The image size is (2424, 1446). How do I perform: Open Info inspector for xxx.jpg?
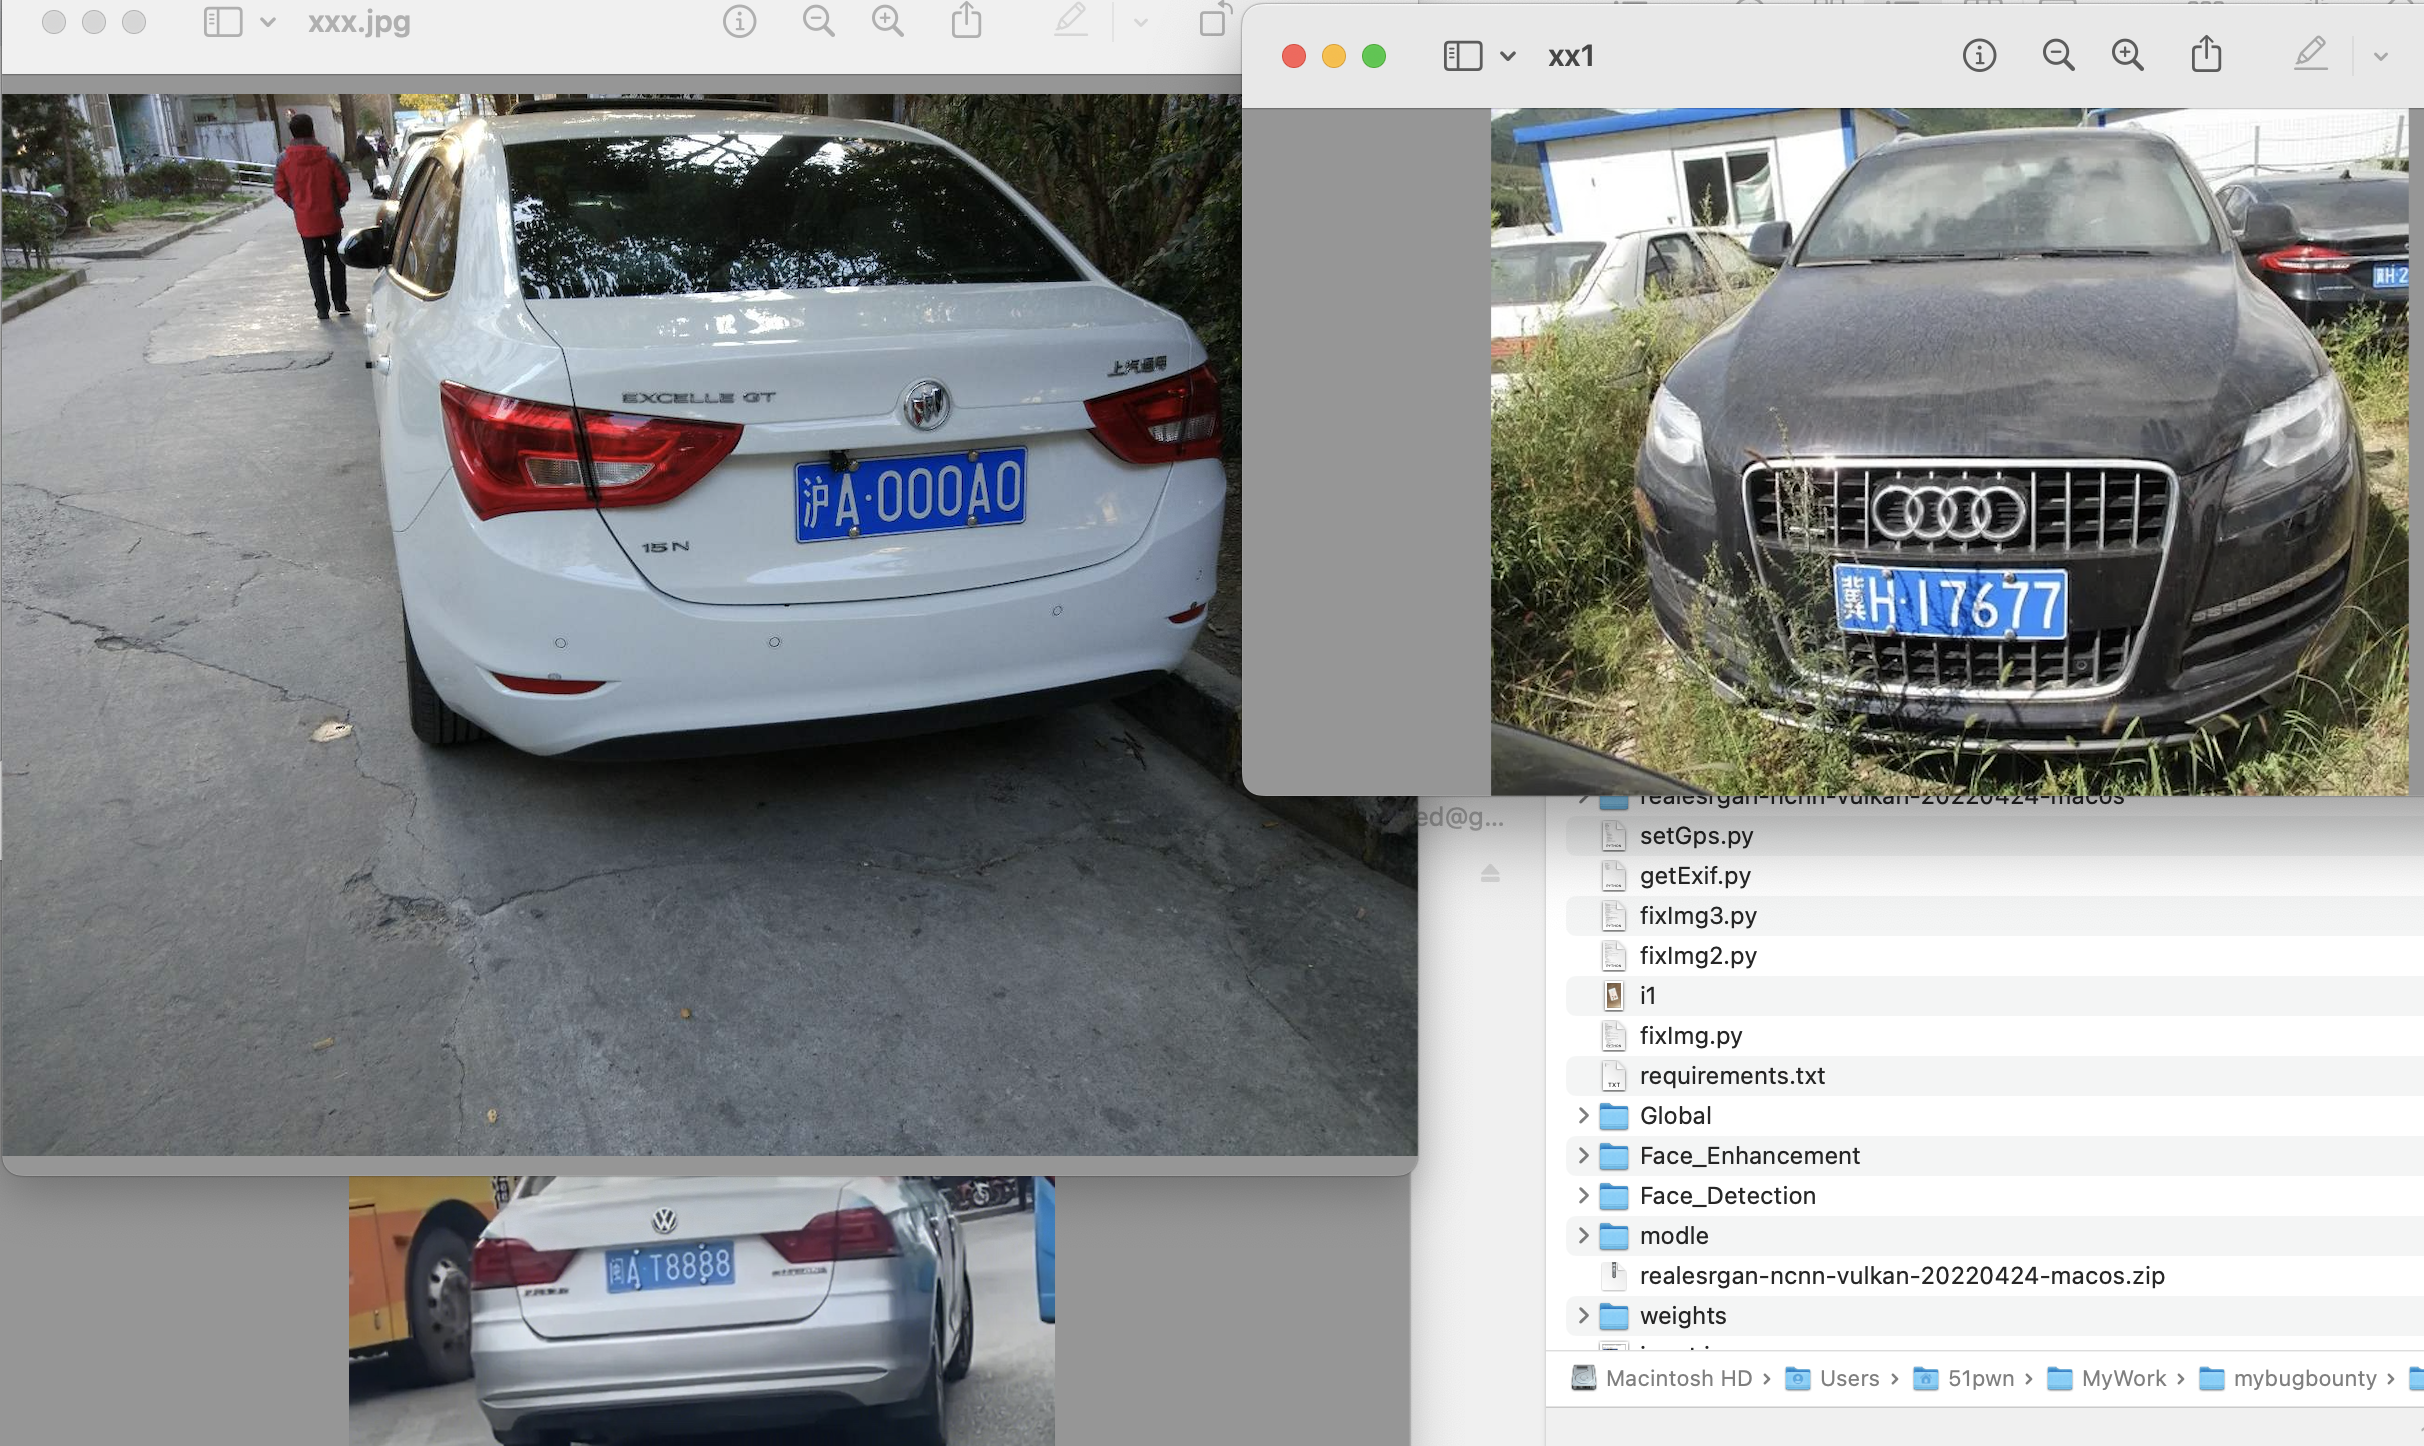(739, 21)
